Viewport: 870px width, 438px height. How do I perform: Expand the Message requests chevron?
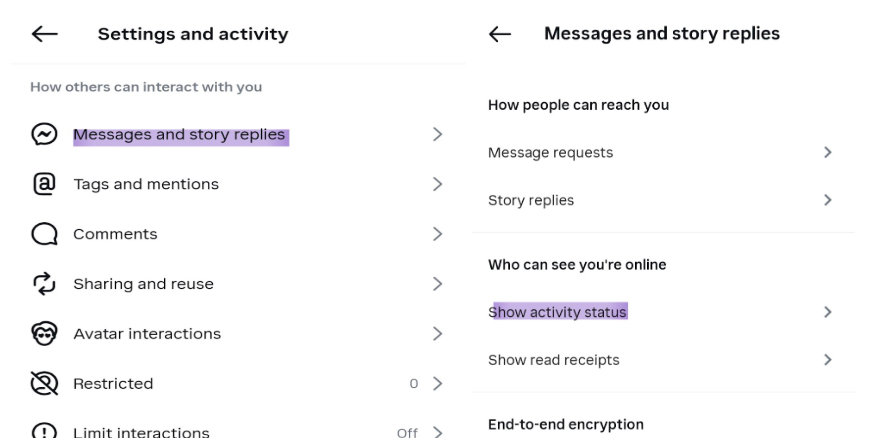click(x=827, y=152)
